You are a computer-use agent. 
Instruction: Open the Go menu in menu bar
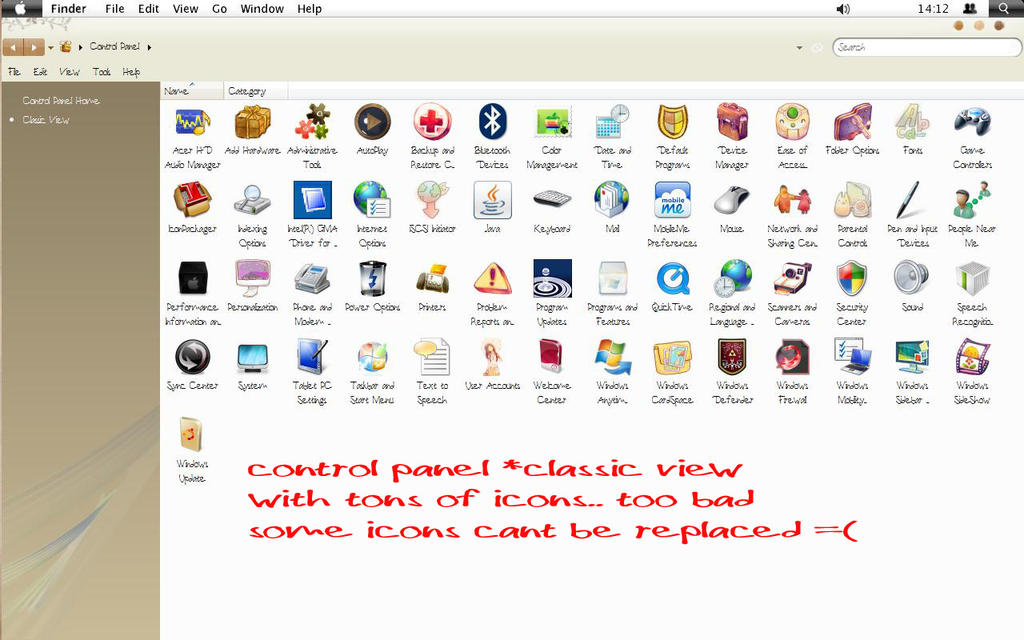click(x=219, y=8)
